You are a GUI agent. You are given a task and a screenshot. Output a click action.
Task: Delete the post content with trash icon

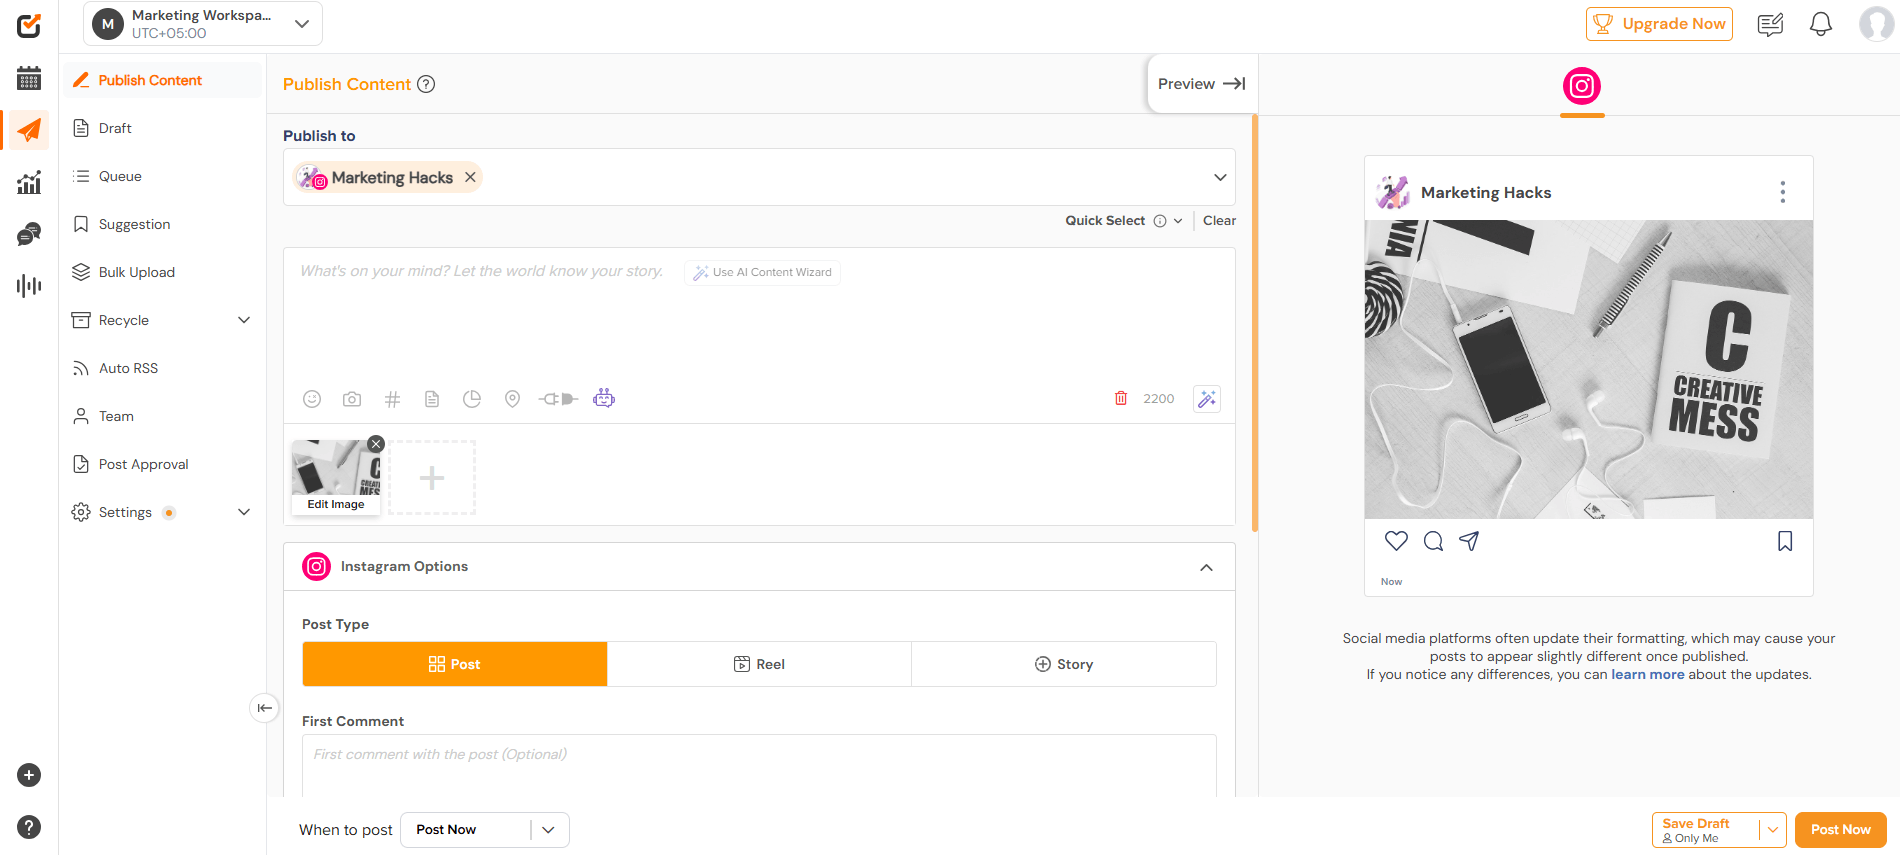(1121, 398)
